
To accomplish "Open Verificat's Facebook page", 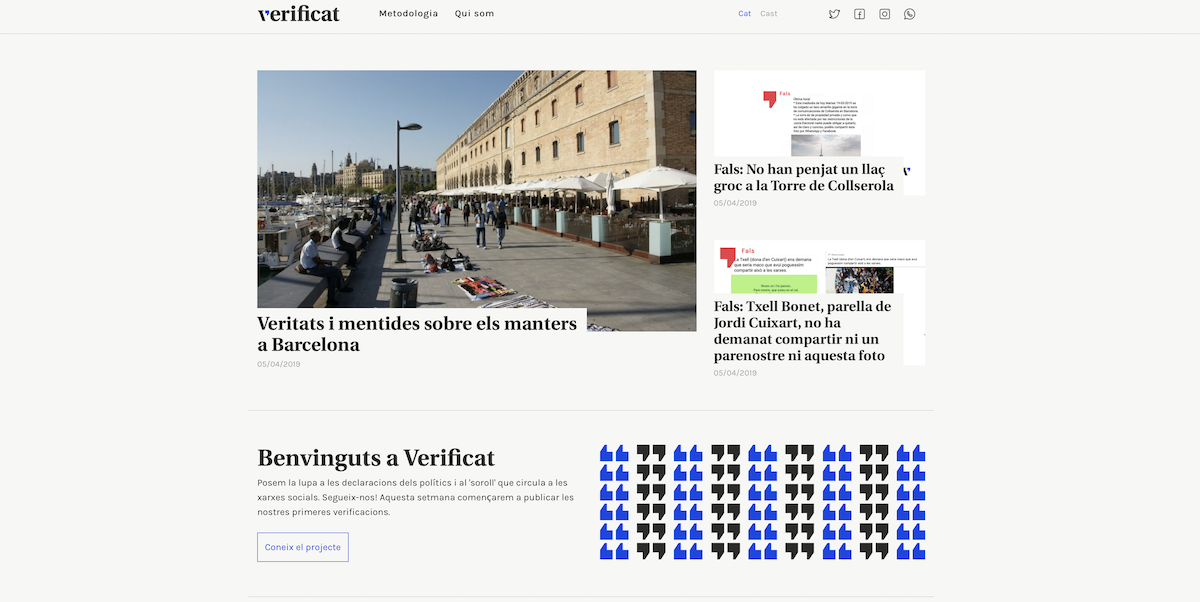I will point(859,14).
